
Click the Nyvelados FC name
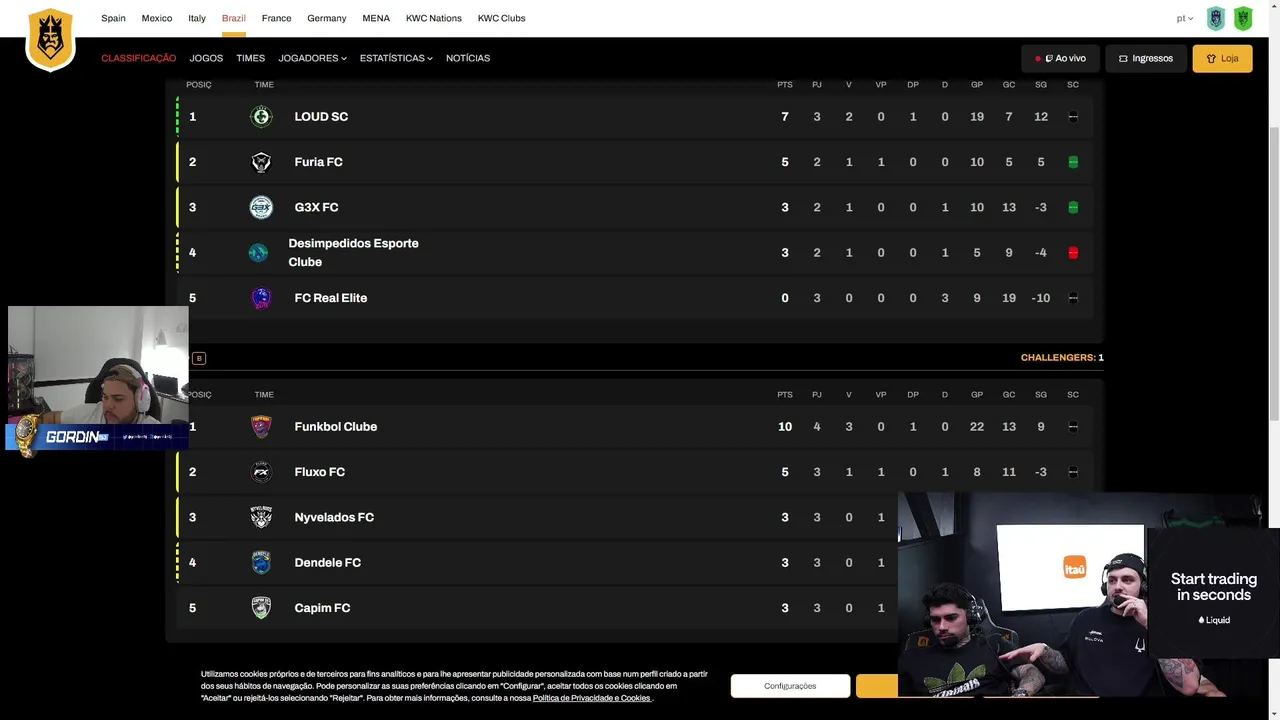click(334, 517)
